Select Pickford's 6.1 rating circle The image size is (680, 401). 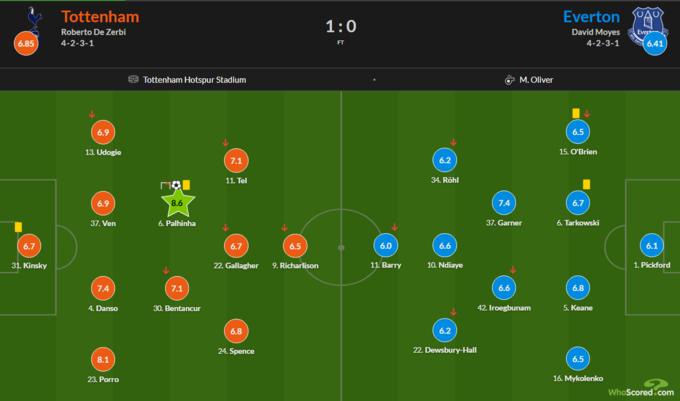pyautogui.click(x=652, y=245)
